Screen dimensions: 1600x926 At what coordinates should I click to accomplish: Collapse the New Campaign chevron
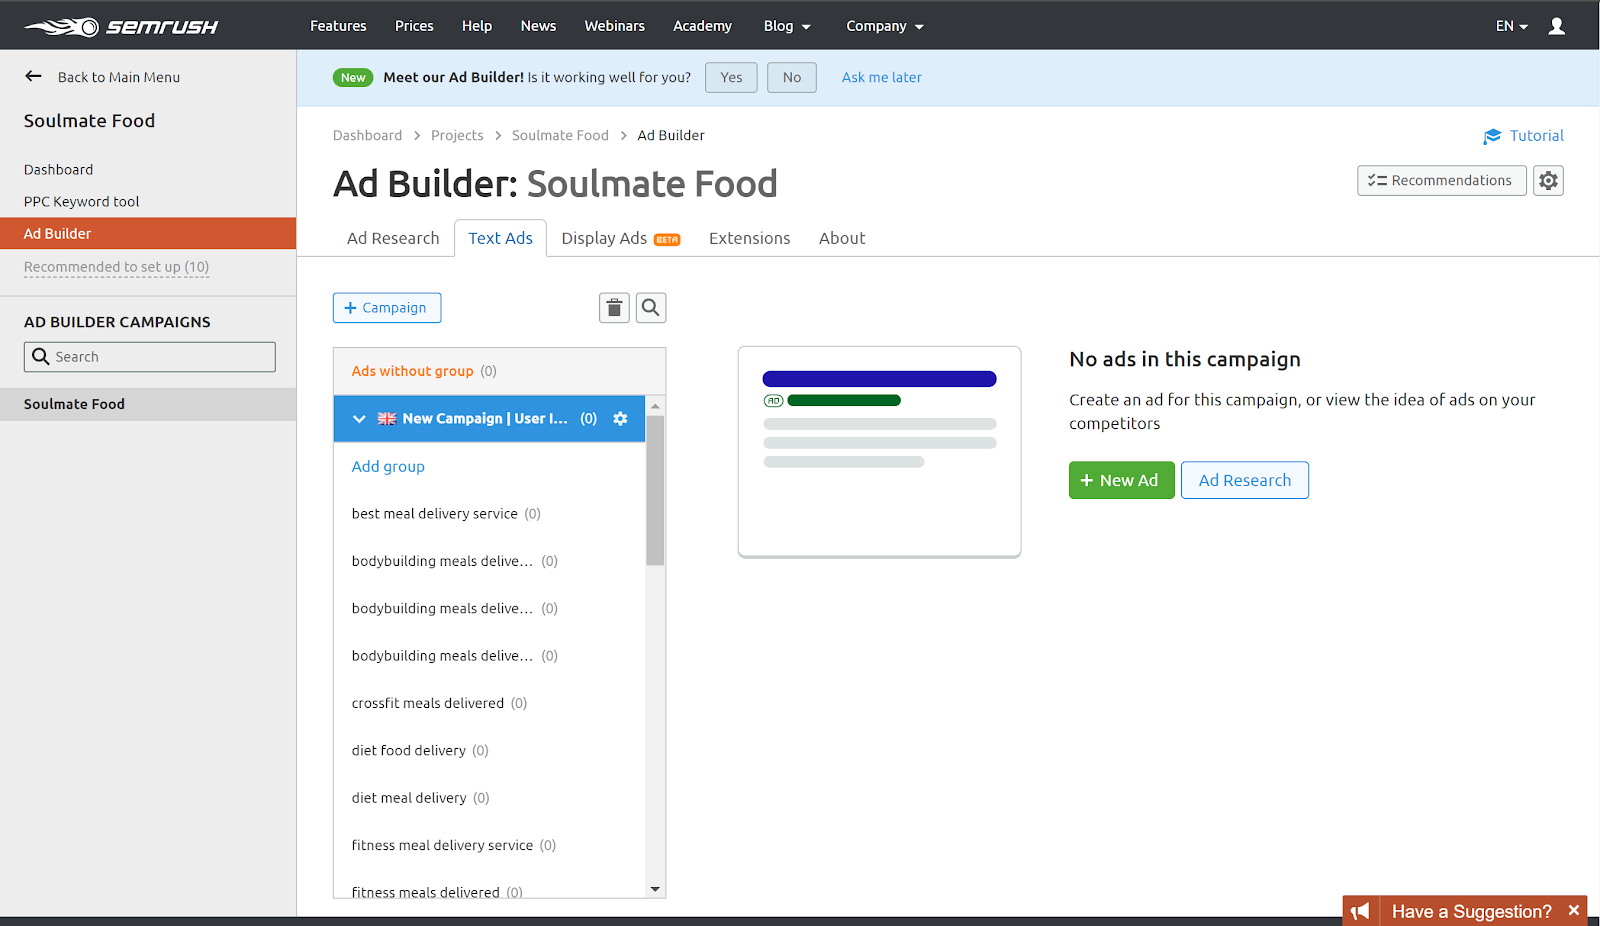click(359, 419)
